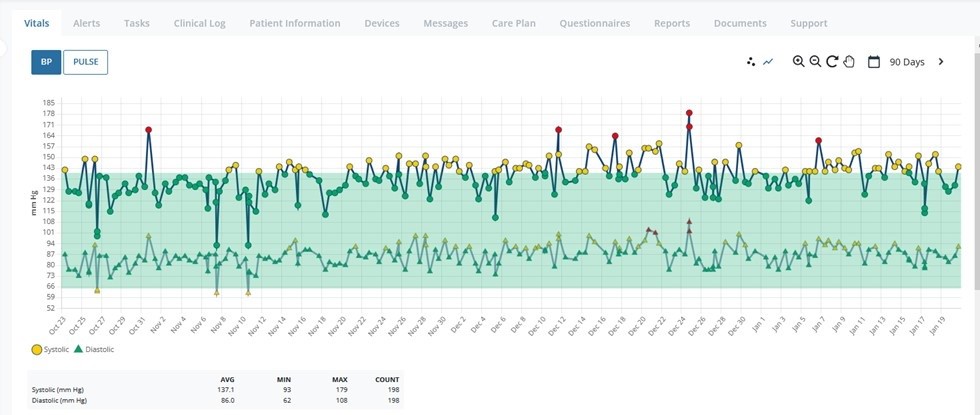Select the 179 peak systolic point
The width and height of the screenshot is (980, 415).
click(689, 113)
